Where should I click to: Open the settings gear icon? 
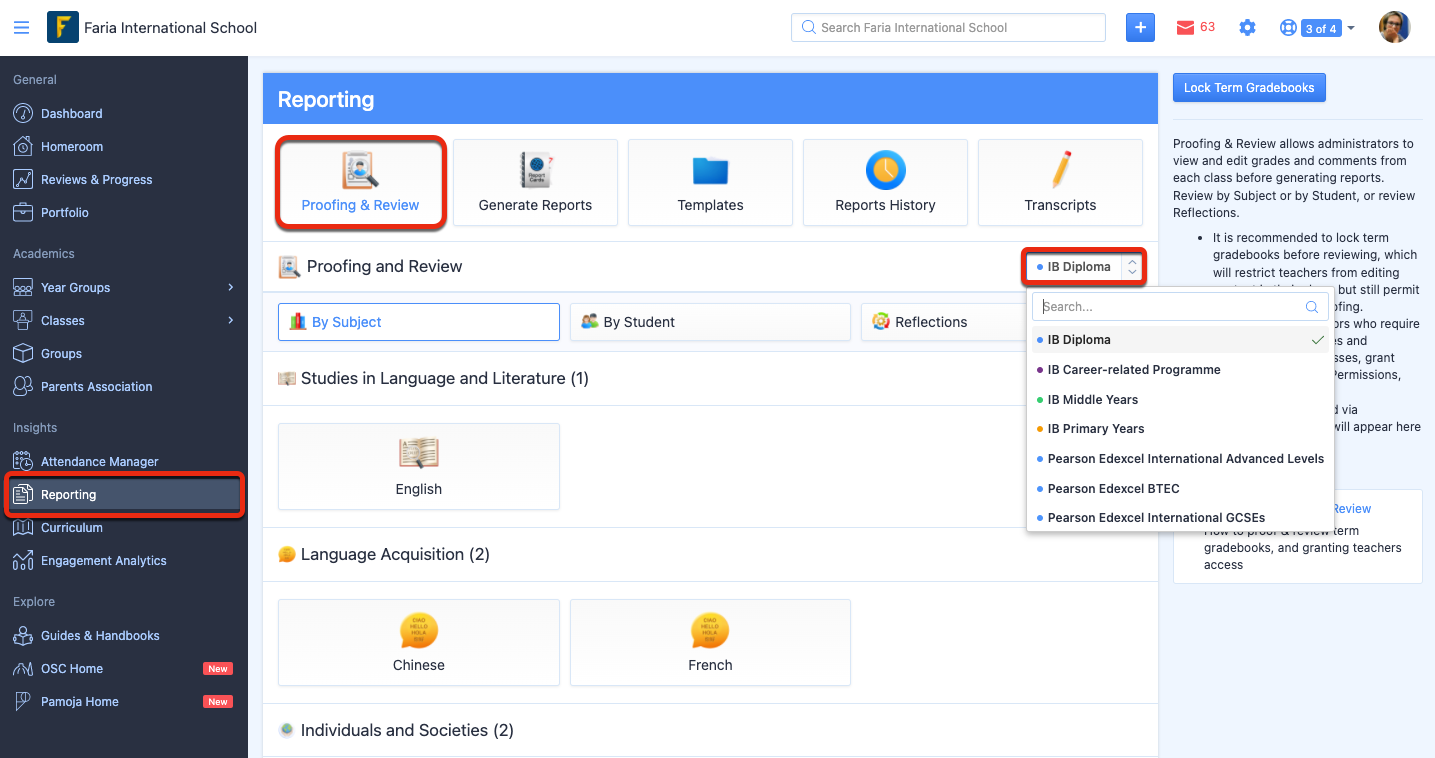pos(1247,28)
